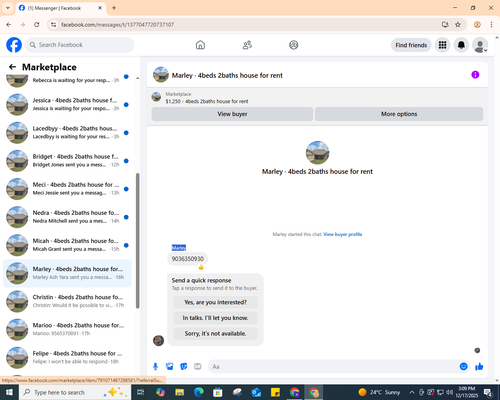This screenshot has width=500, height=400.
Task: Open the Rebecca conversation
Action: (x=67, y=81)
